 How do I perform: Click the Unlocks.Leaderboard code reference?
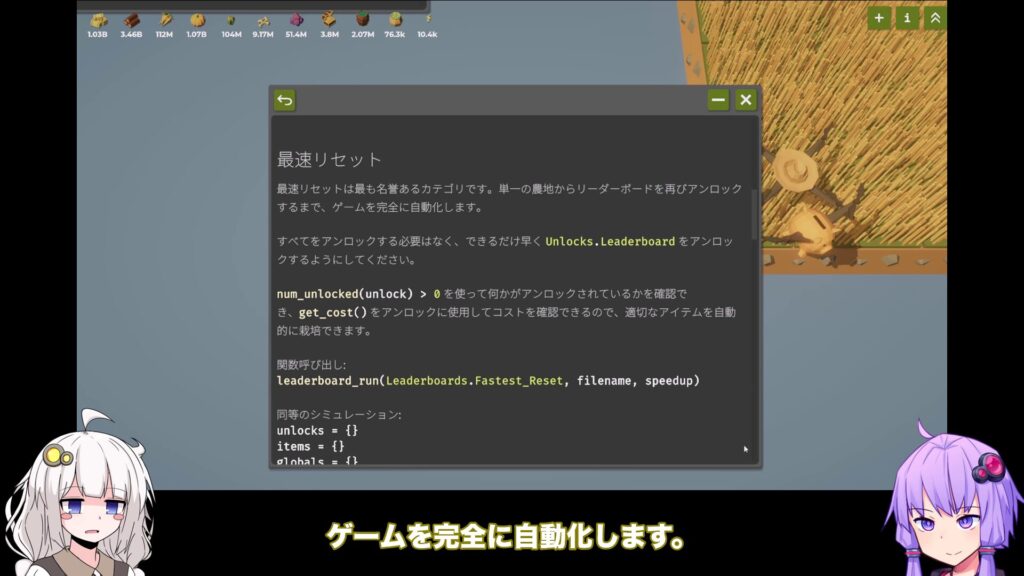(611, 242)
